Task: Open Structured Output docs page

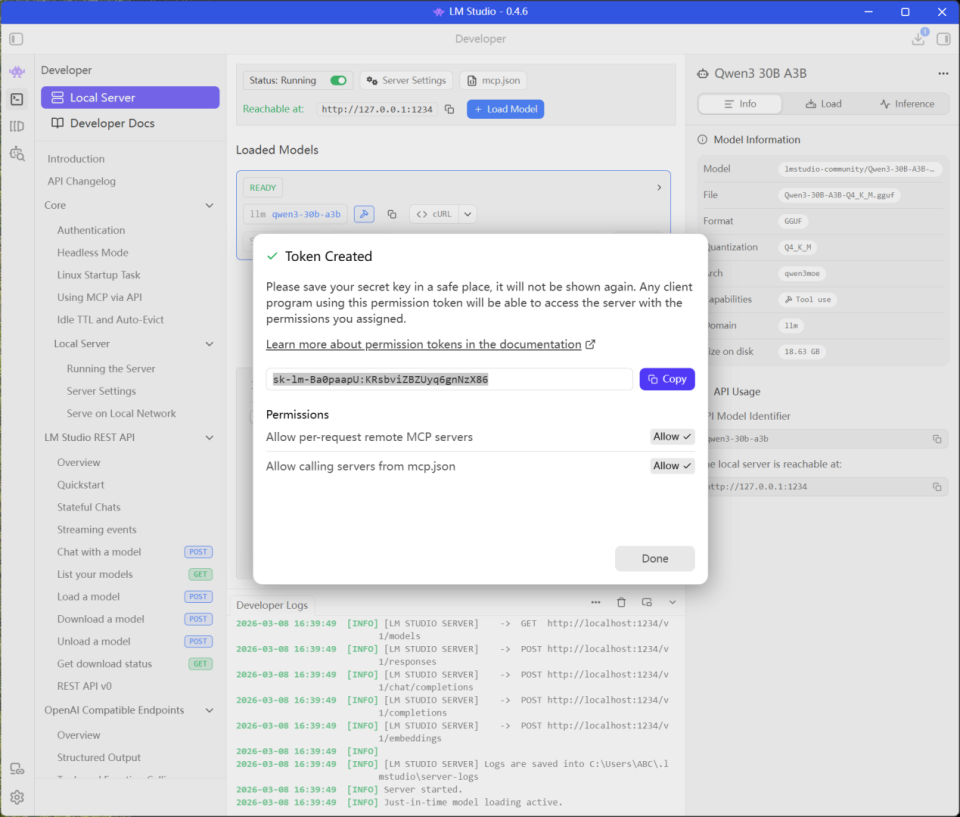Action: coord(99,758)
